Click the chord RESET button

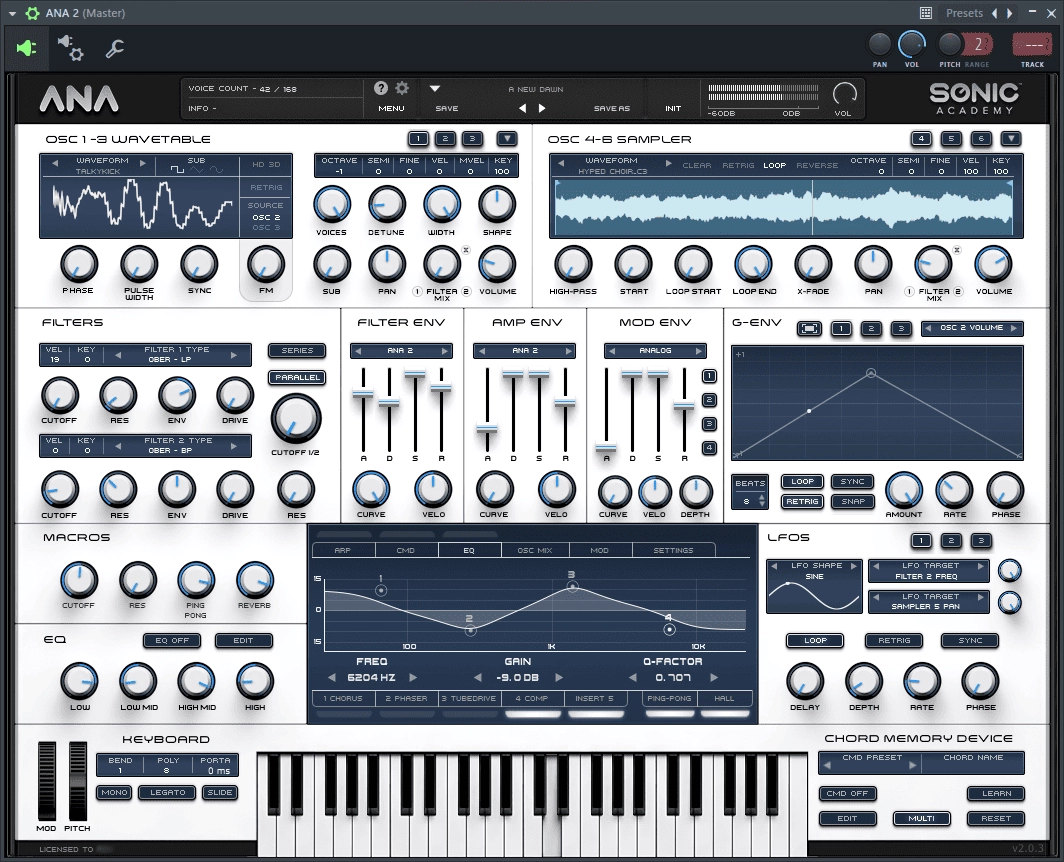(996, 819)
